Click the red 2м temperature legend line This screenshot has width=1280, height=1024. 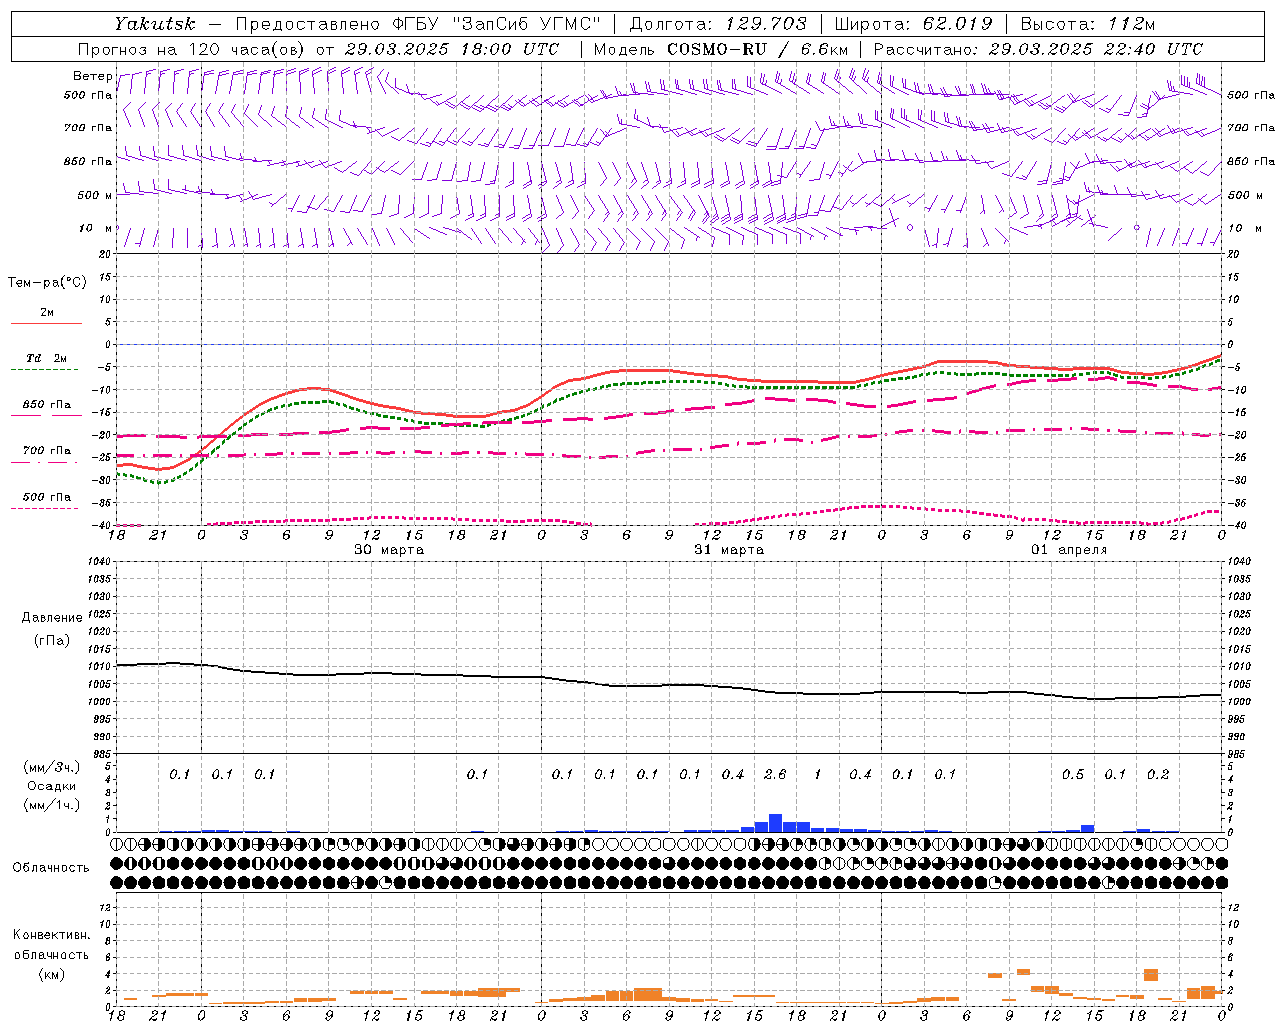[46, 323]
